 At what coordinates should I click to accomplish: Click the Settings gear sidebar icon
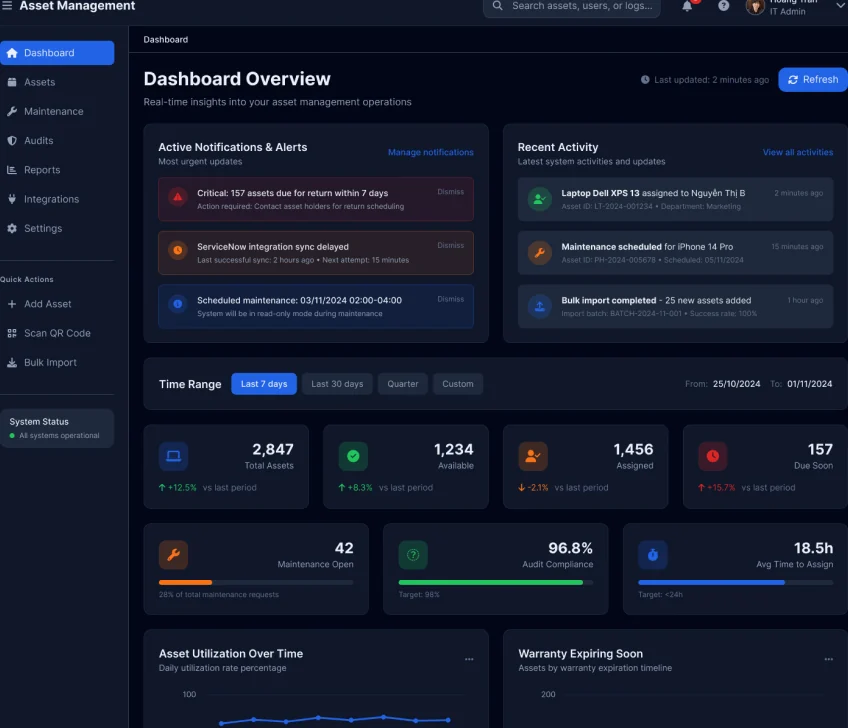[x=12, y=228]
